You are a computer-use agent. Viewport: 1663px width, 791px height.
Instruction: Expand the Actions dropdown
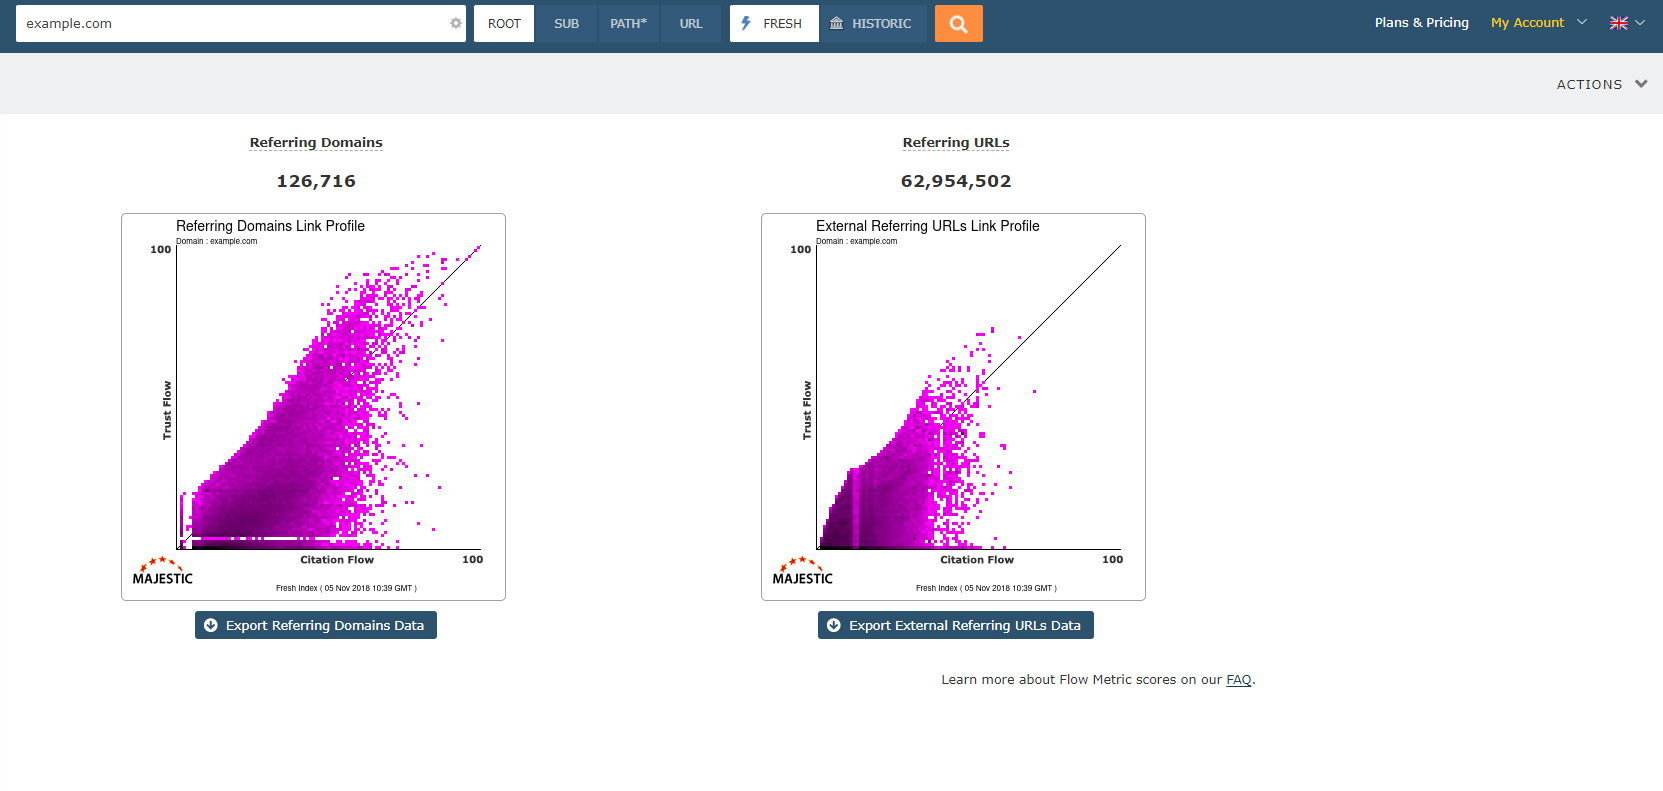coord(1601,85)
